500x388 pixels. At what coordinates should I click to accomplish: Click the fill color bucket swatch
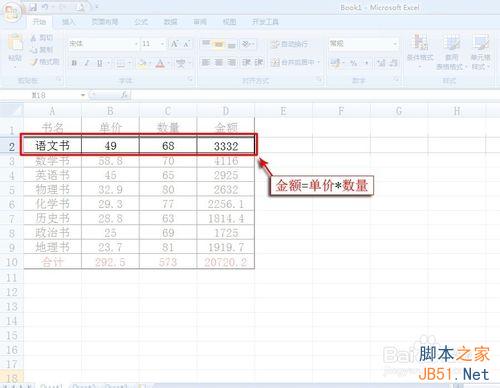pos(142,63)
